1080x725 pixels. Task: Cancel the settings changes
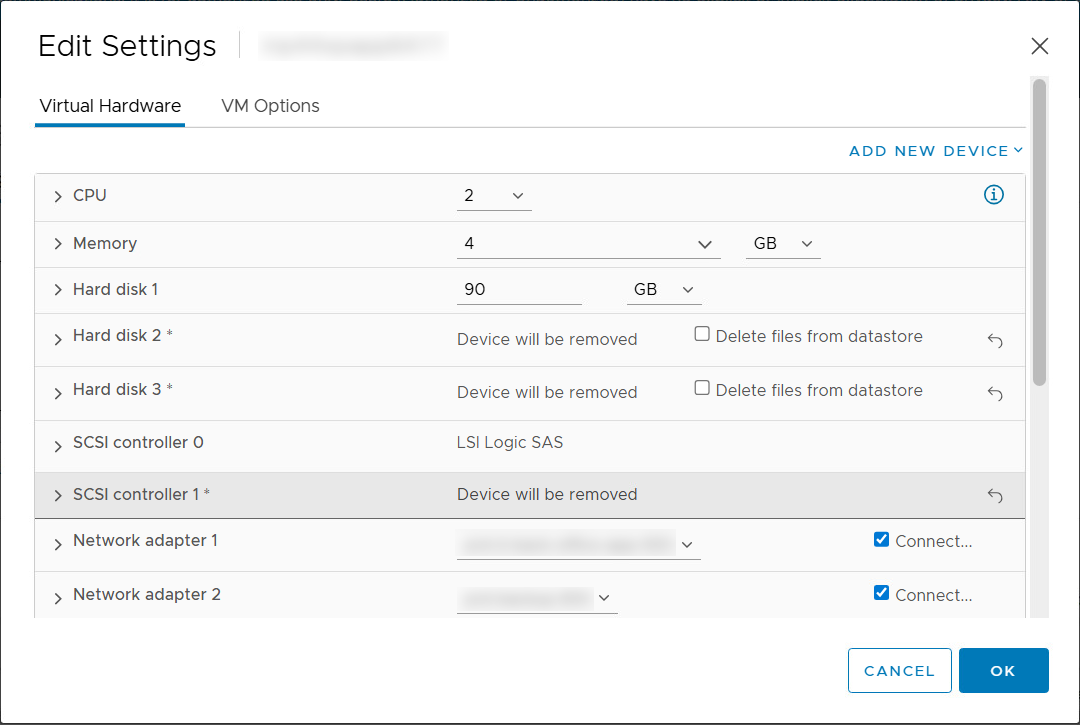pyautogui.click(x=899, y=670)
